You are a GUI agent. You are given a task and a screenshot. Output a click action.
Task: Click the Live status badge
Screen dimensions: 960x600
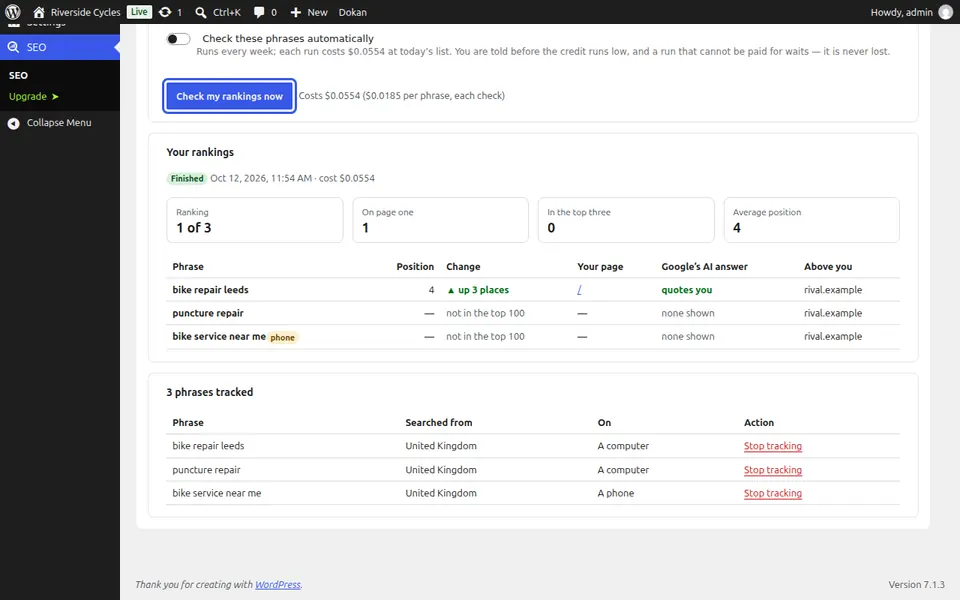pyautogui.click(x=139, y=12)
